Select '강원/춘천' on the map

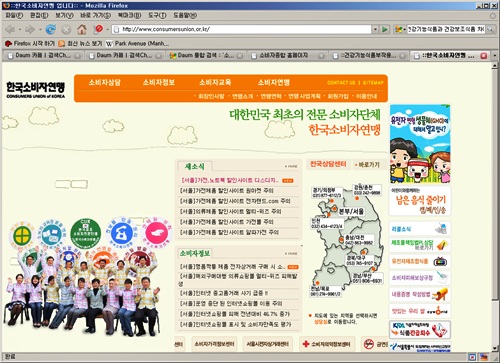(x=367, y=190)
